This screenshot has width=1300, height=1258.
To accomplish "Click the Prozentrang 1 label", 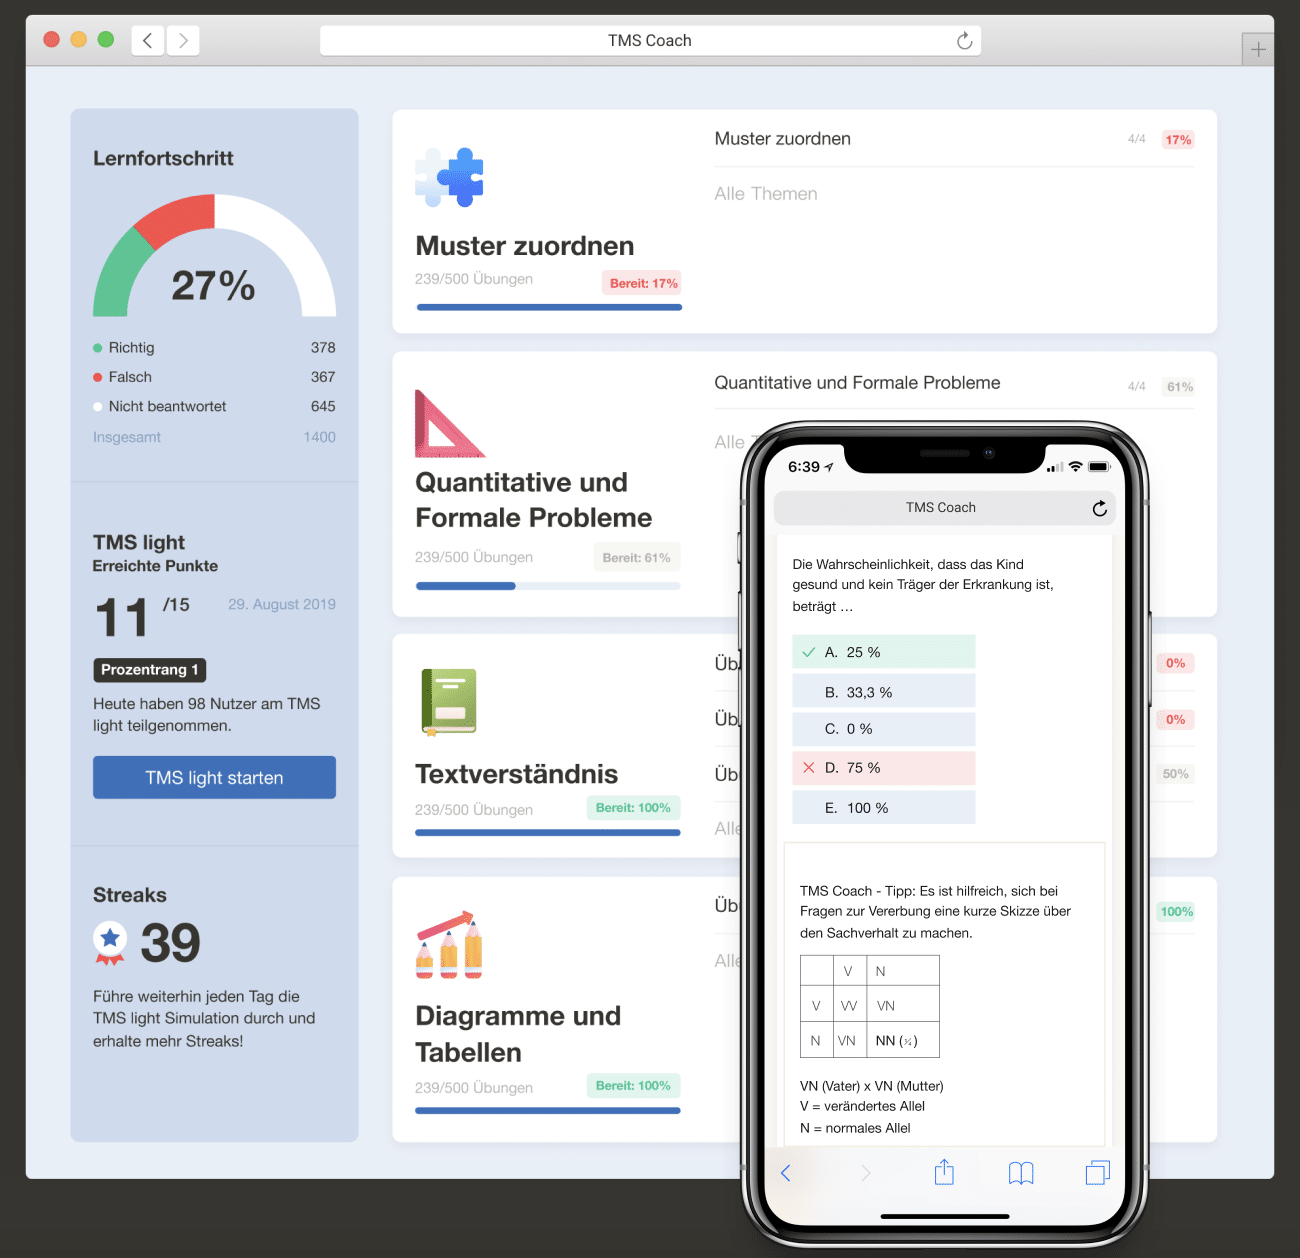I will 150,670.
